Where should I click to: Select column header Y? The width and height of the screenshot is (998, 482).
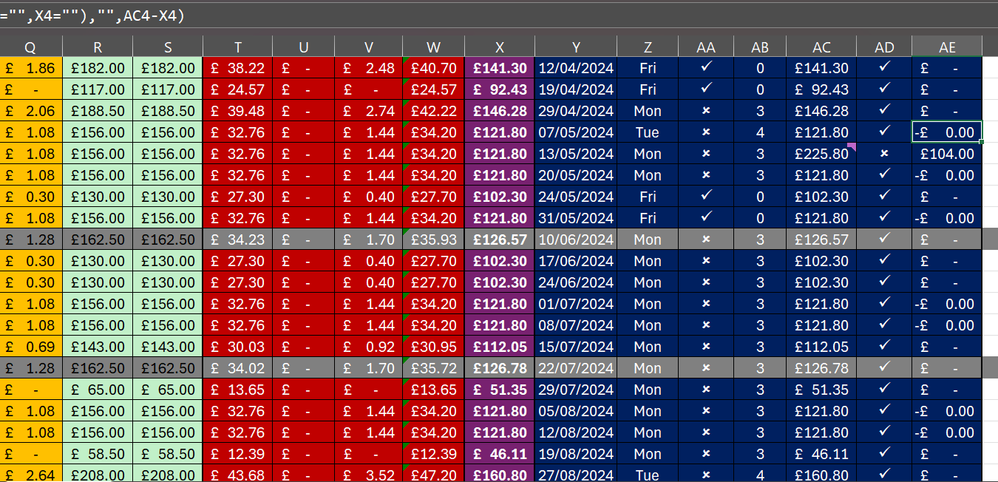tap(575, 47)
